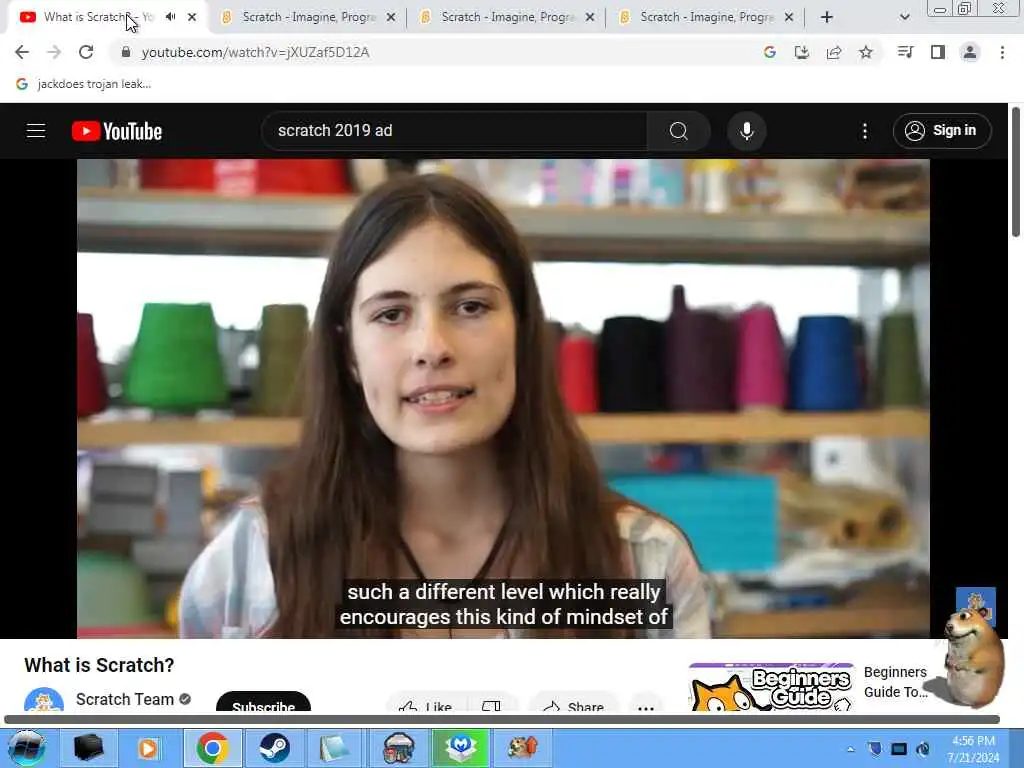Close the first Scratch - Imagine tab
Viewport: 1024px width, 768px height.
pos(391,17)
